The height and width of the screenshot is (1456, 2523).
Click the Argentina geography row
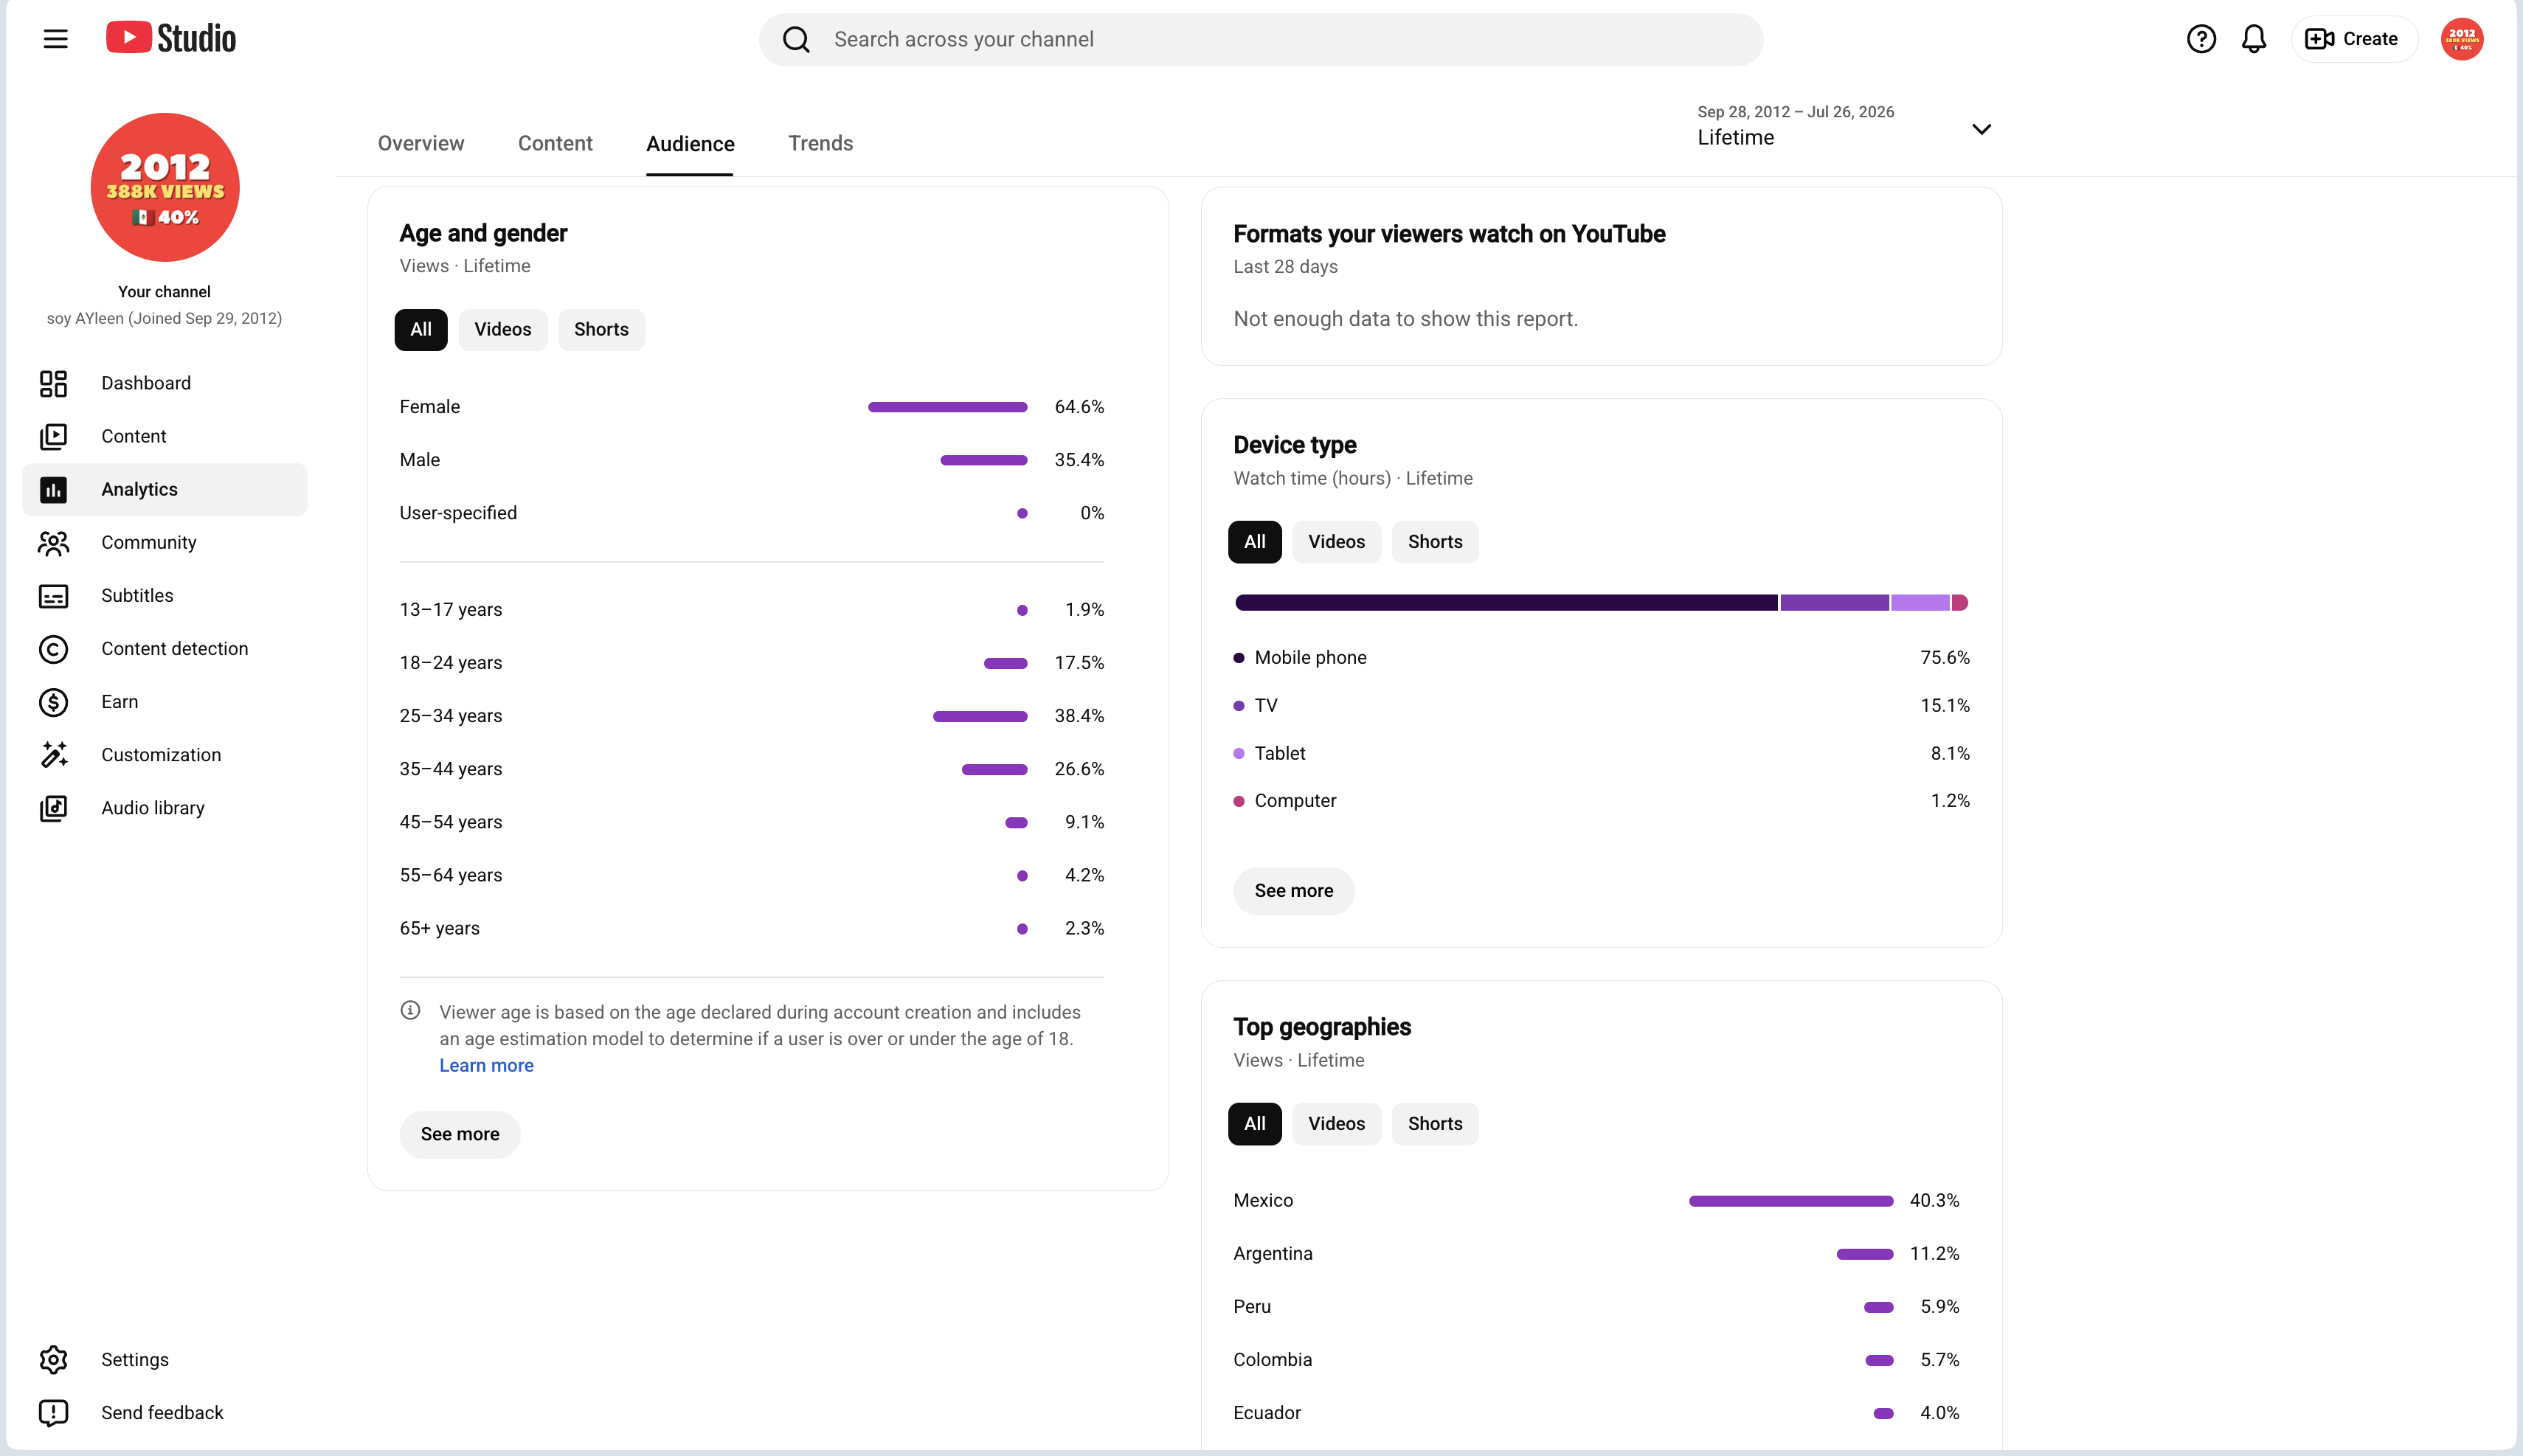1597,1254
